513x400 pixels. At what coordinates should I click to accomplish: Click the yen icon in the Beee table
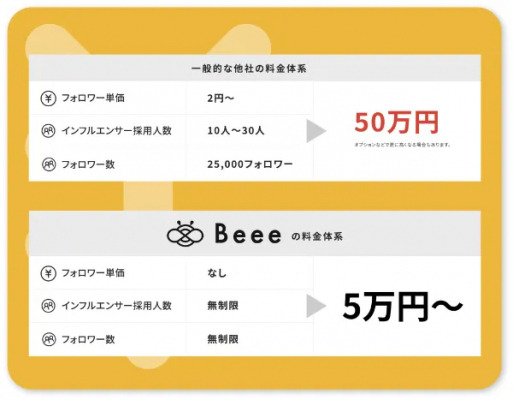pos(48,273)
